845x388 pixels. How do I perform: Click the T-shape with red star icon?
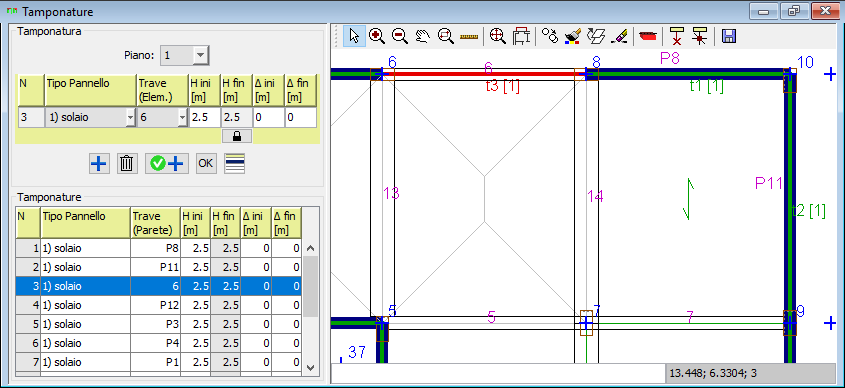tap(700, 36)
